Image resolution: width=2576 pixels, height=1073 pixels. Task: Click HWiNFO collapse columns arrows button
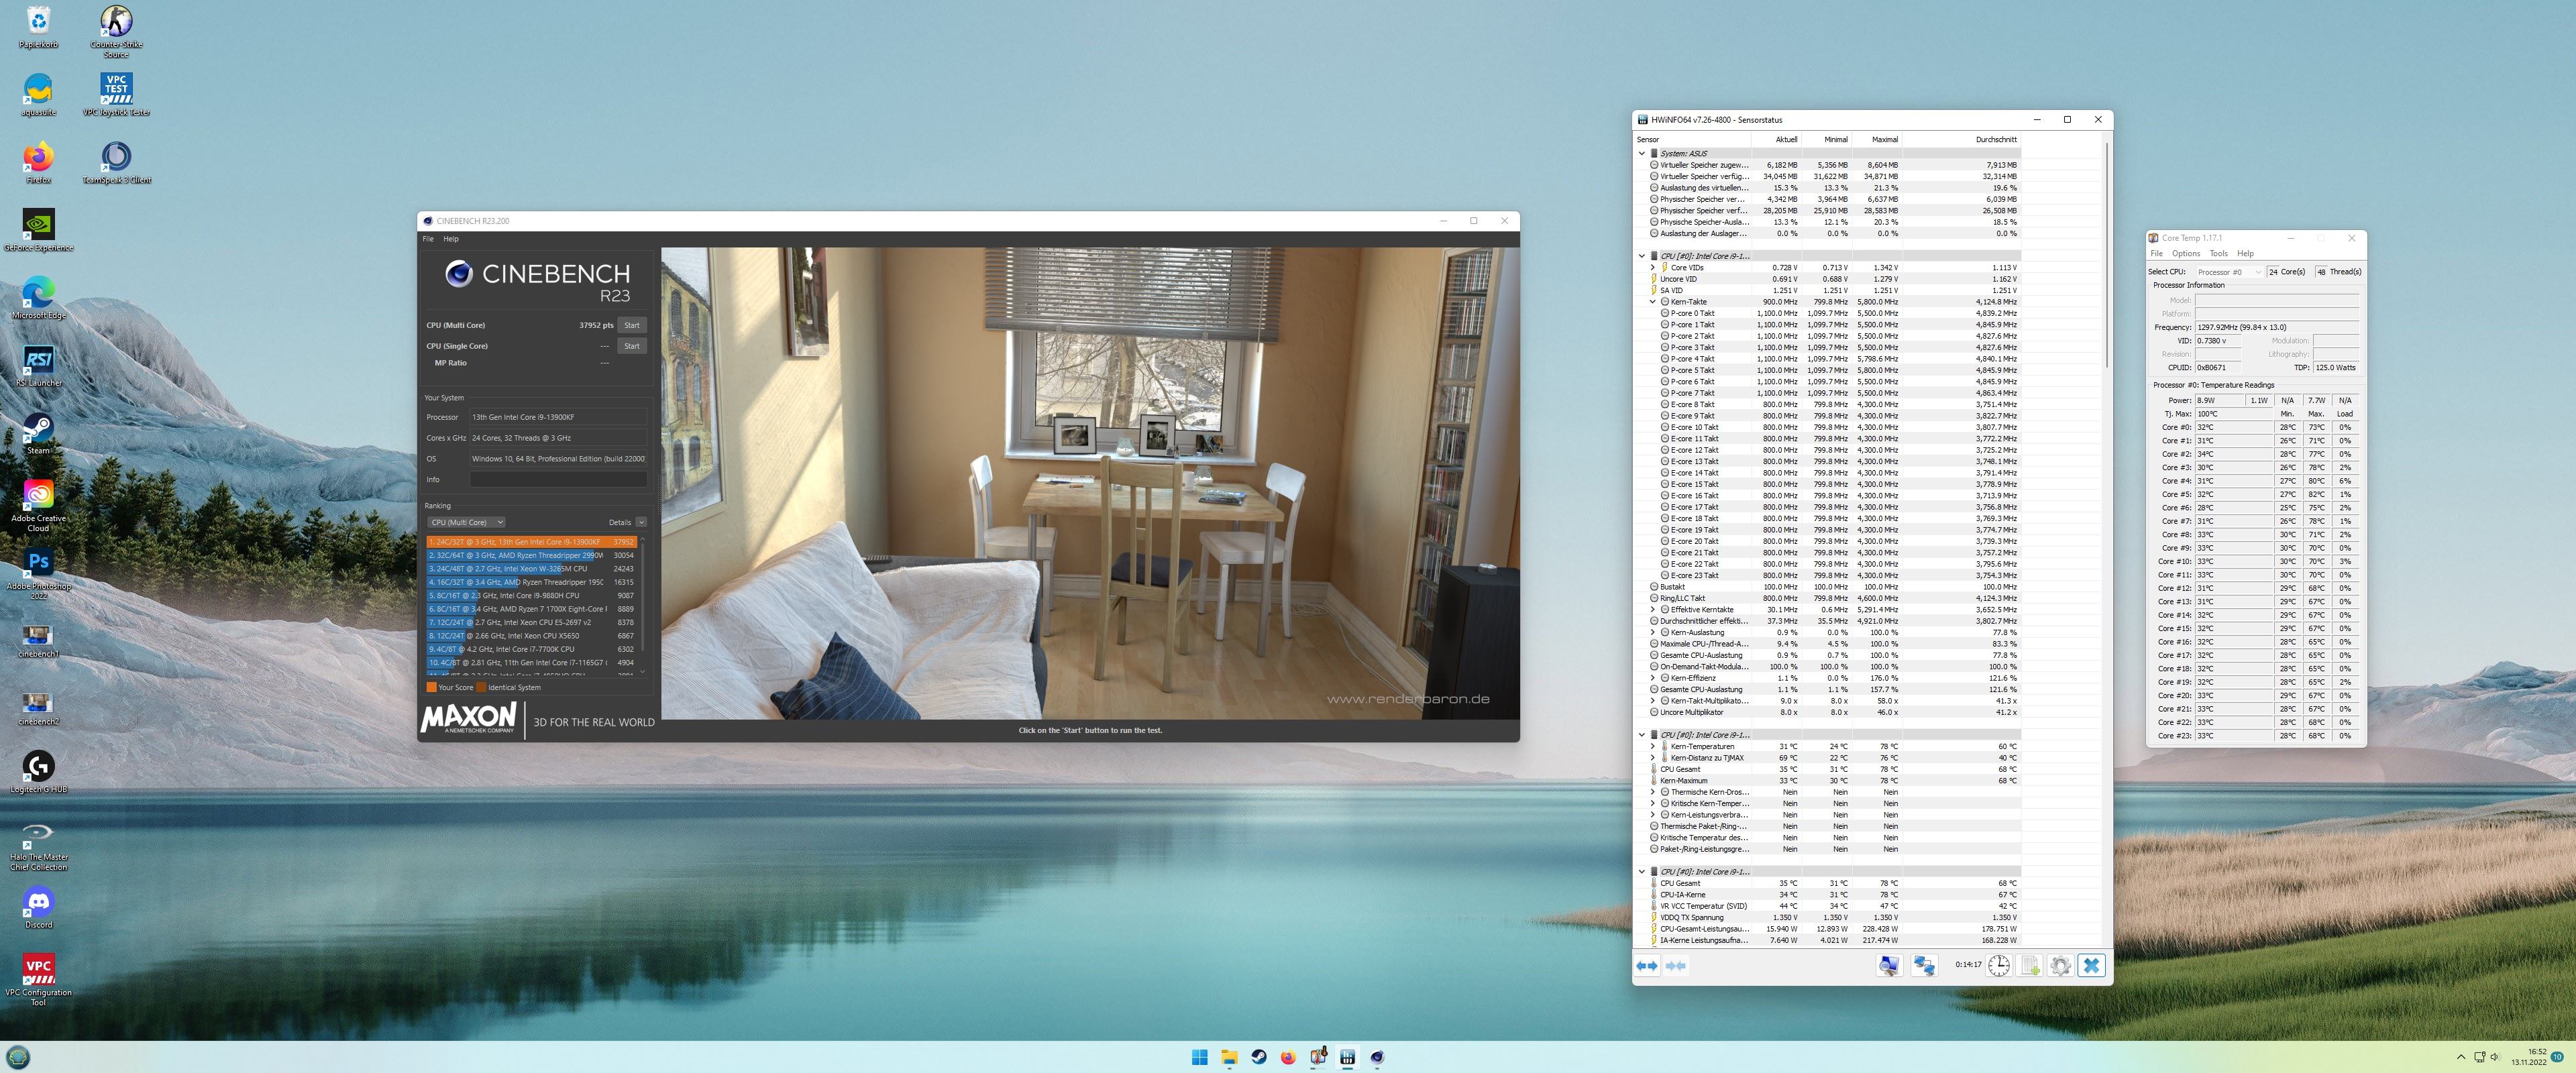point(1676,965)
